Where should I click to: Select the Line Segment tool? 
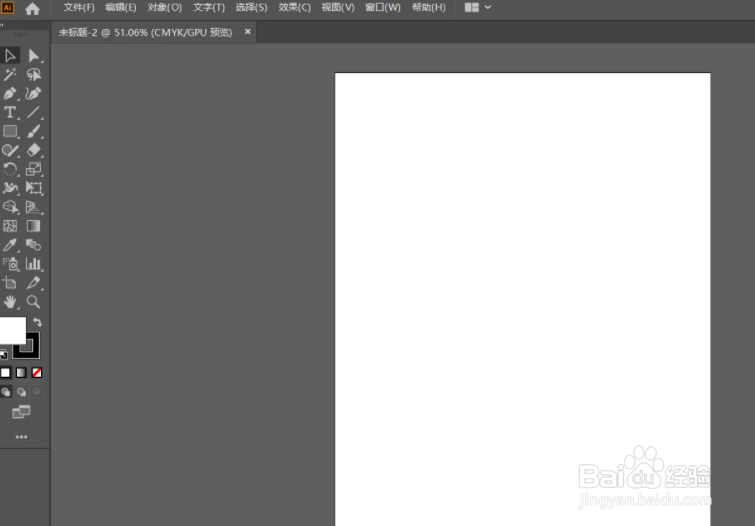click(33, 112)
